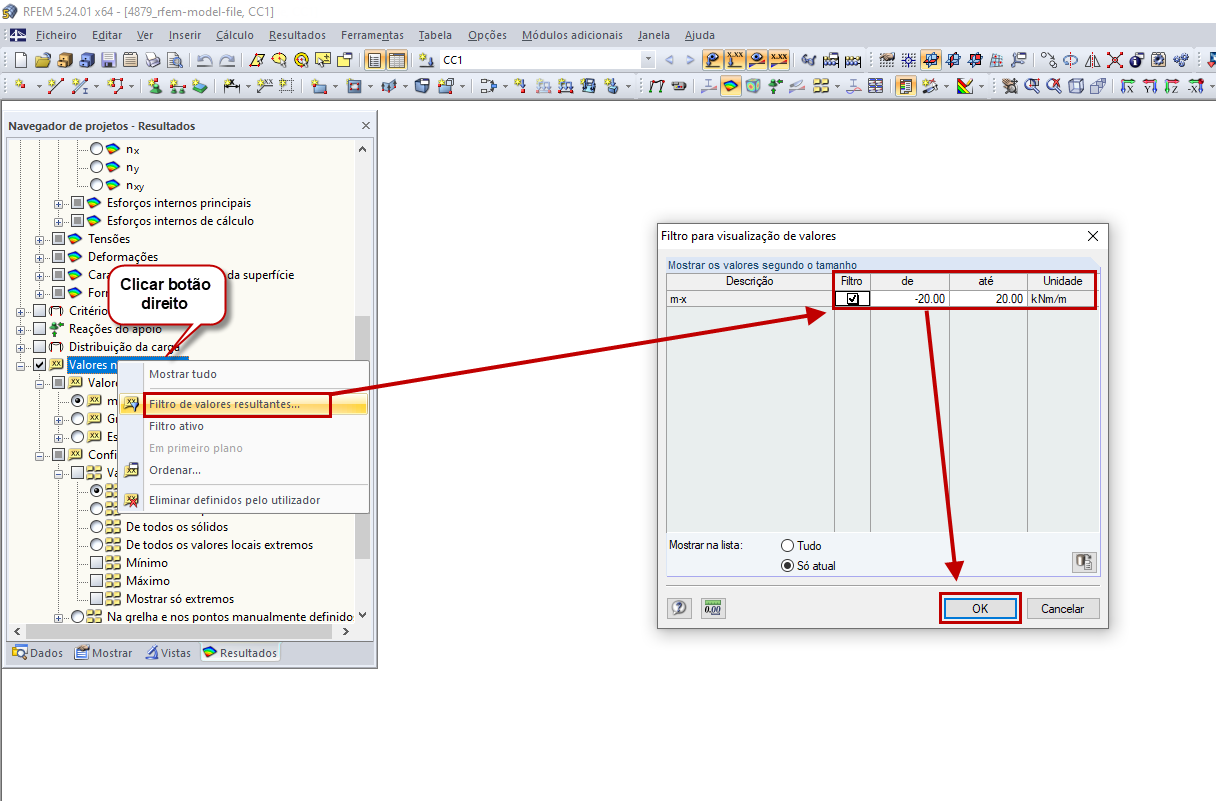Undo the last action
Viewport: 1216px width, 801px height.
tap(204, 60)
